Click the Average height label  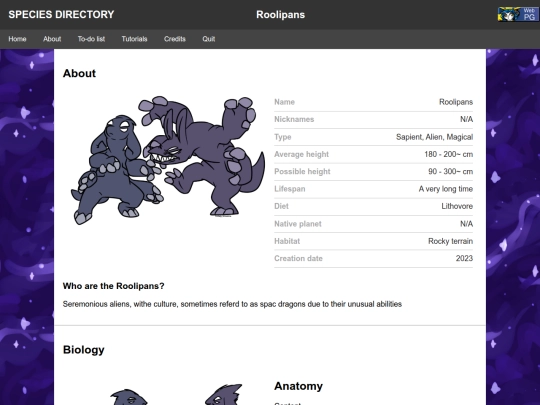(301, 154)
